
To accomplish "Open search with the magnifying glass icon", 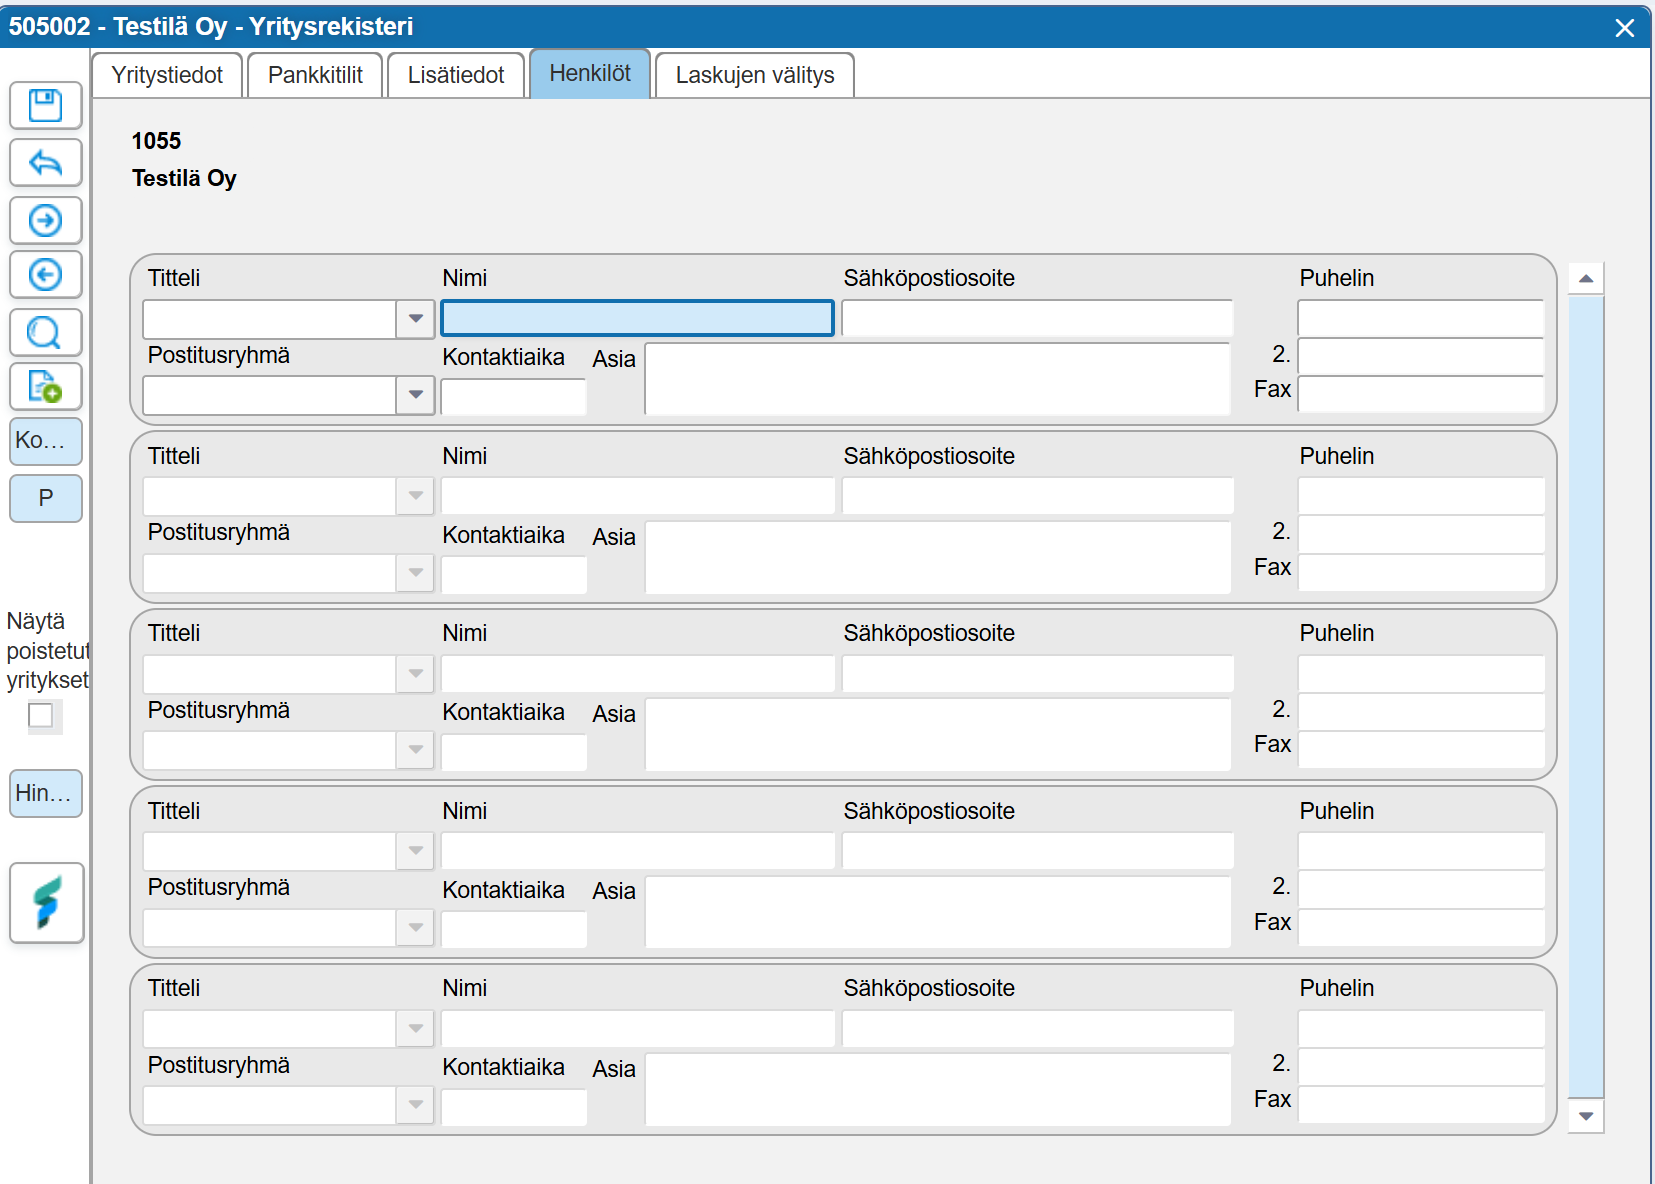I will pos(46,332).
